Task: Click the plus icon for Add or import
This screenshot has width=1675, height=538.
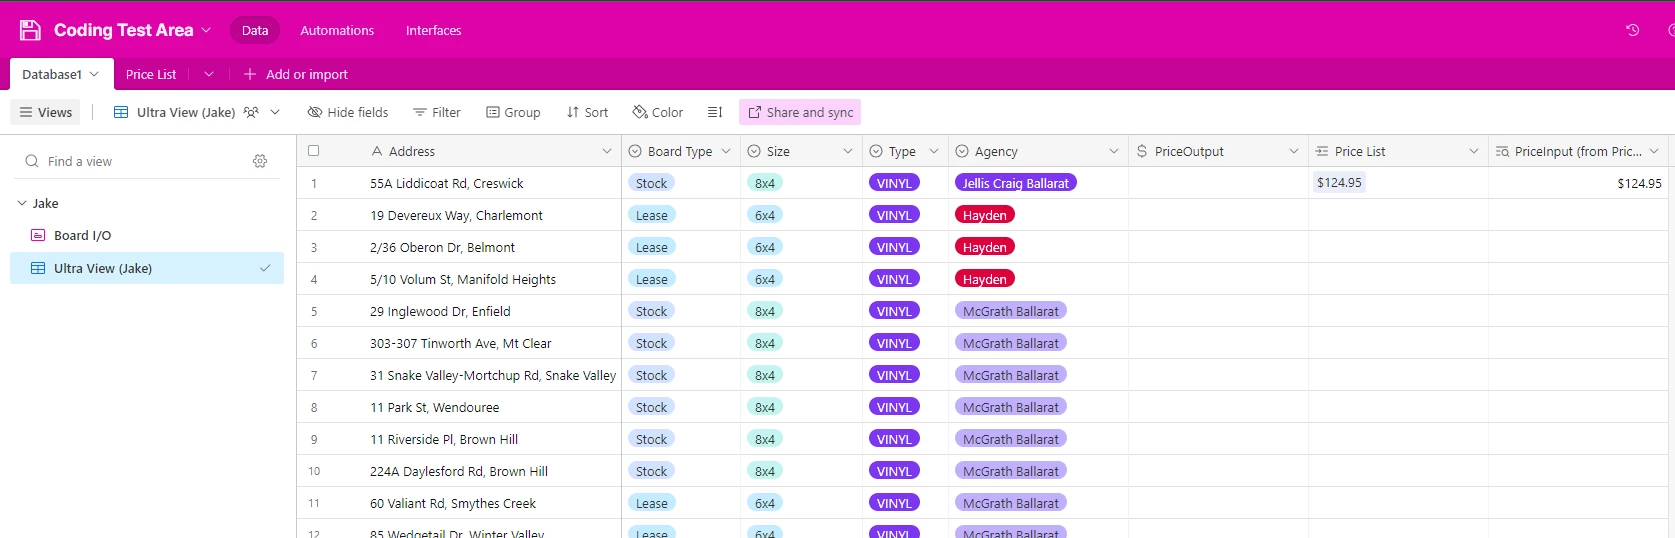Action: click(250, 74)
